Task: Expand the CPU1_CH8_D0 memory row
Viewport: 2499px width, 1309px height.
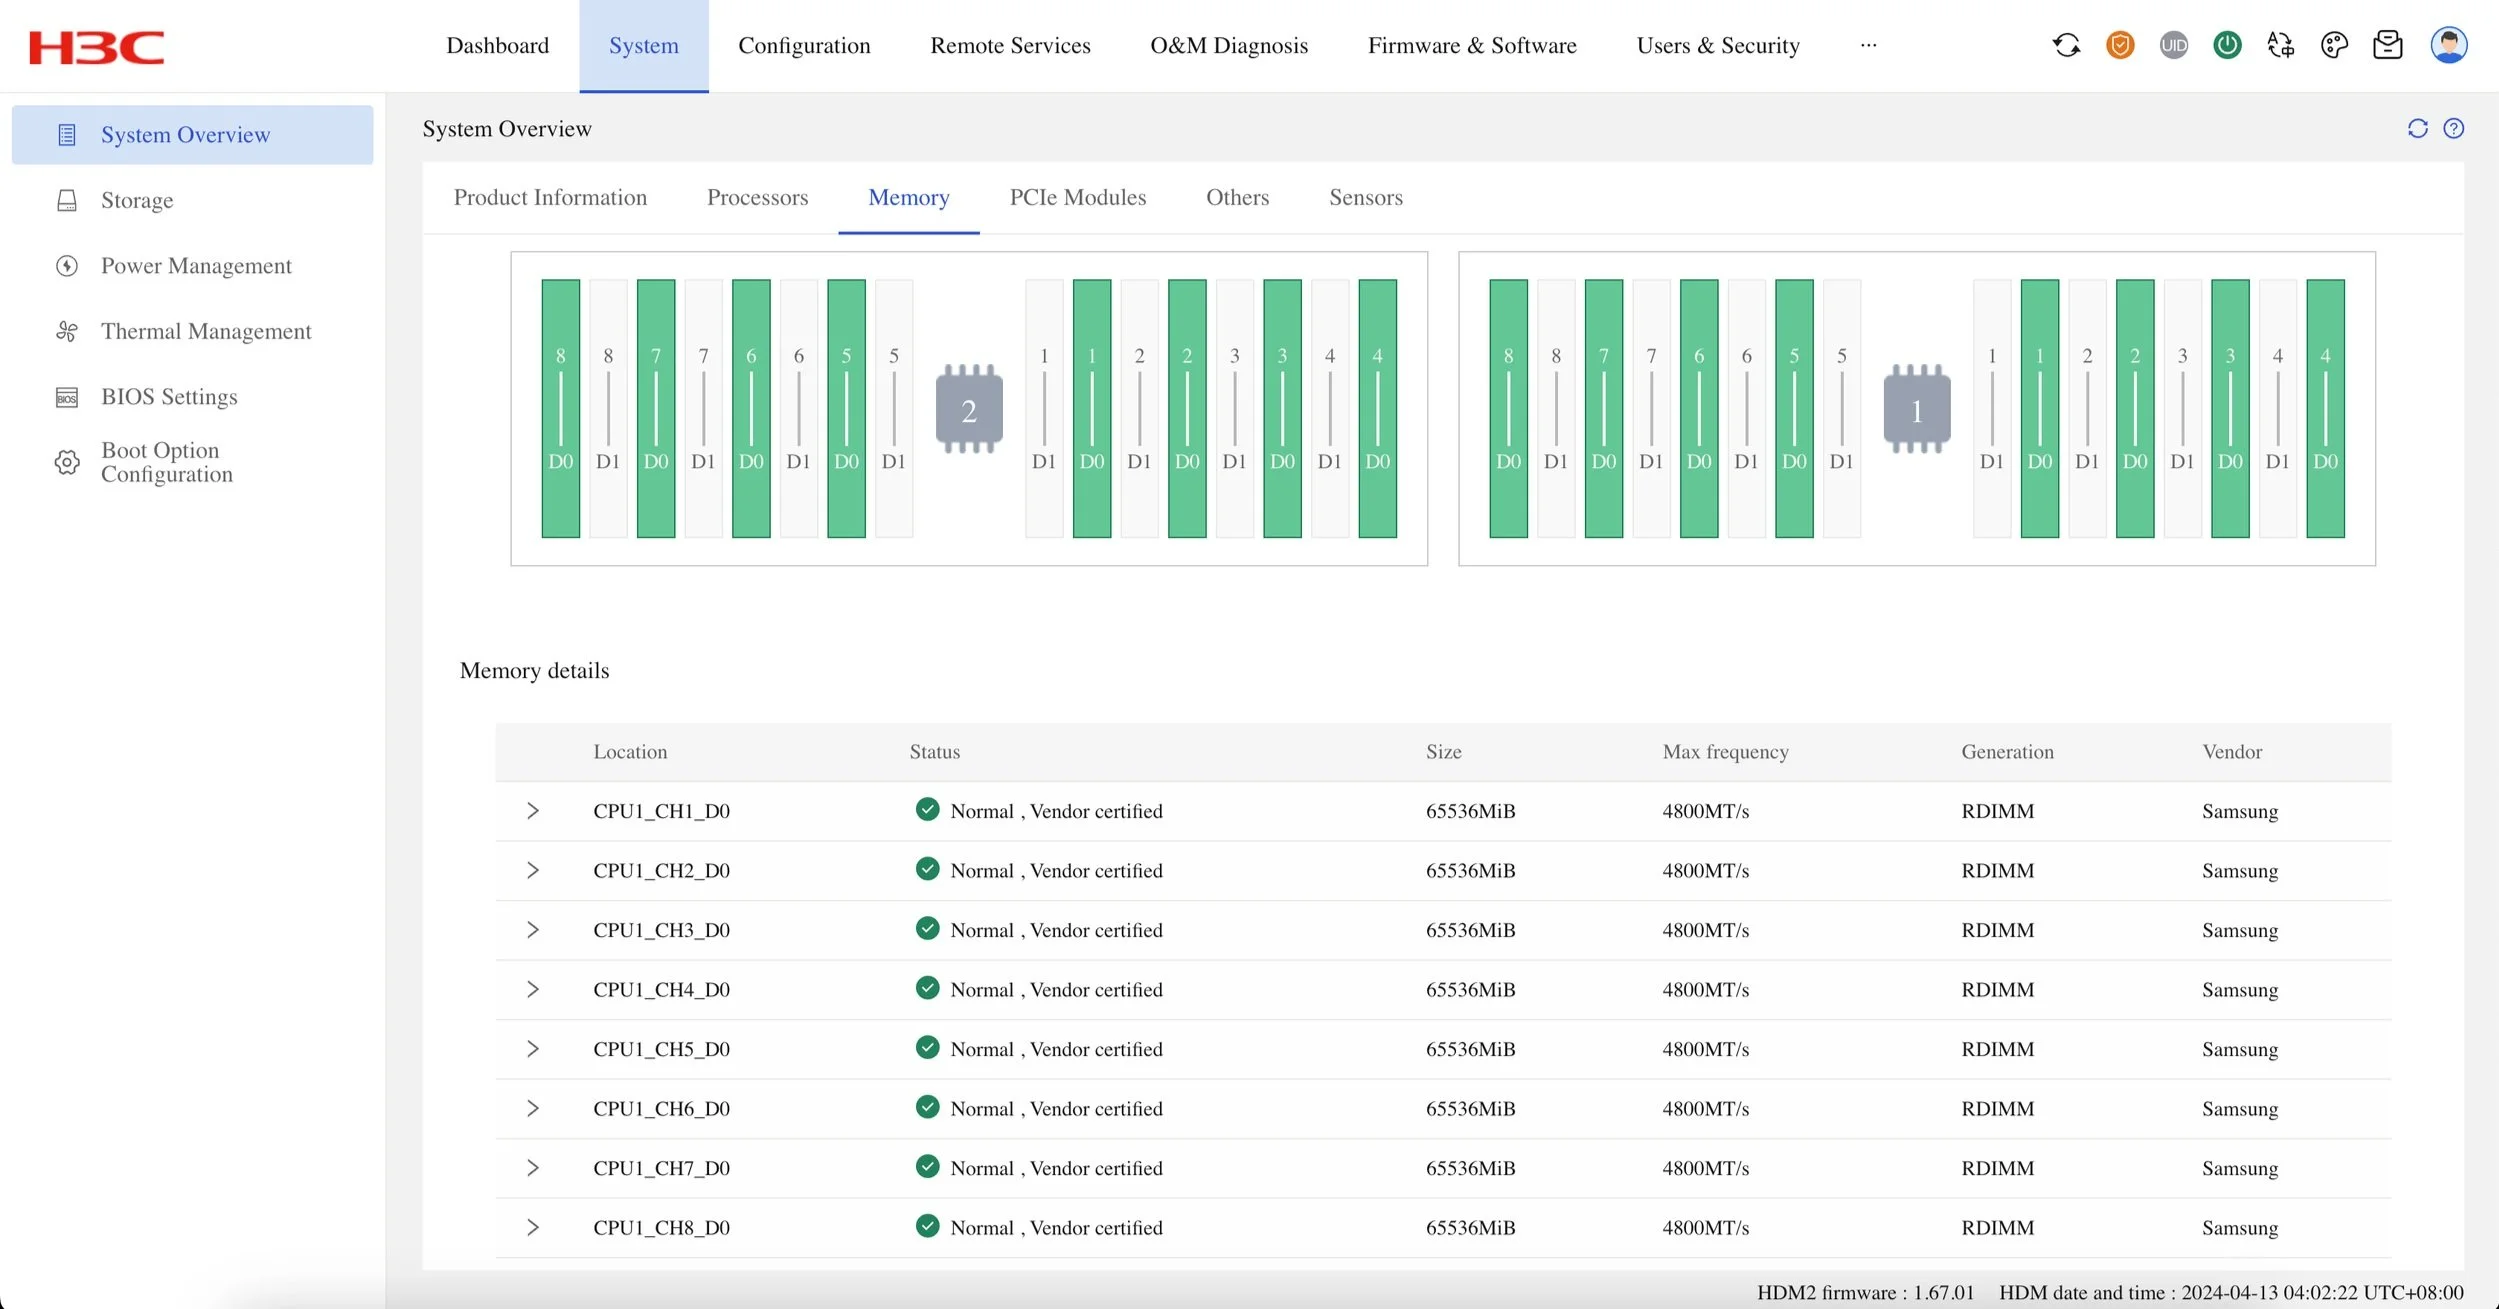Action: [533, 1227]
